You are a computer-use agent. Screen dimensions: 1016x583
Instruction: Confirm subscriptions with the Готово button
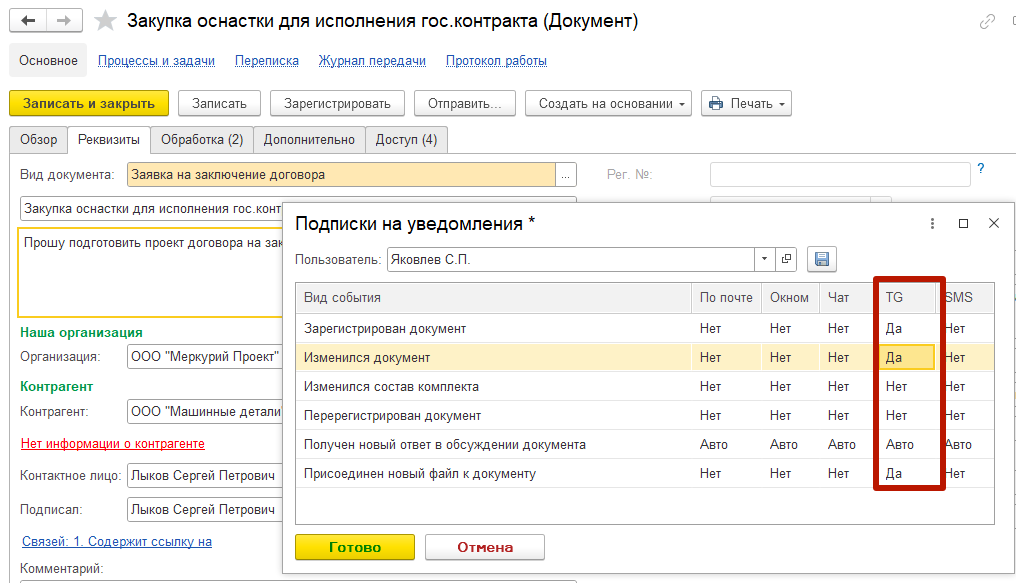pos(355,547)
